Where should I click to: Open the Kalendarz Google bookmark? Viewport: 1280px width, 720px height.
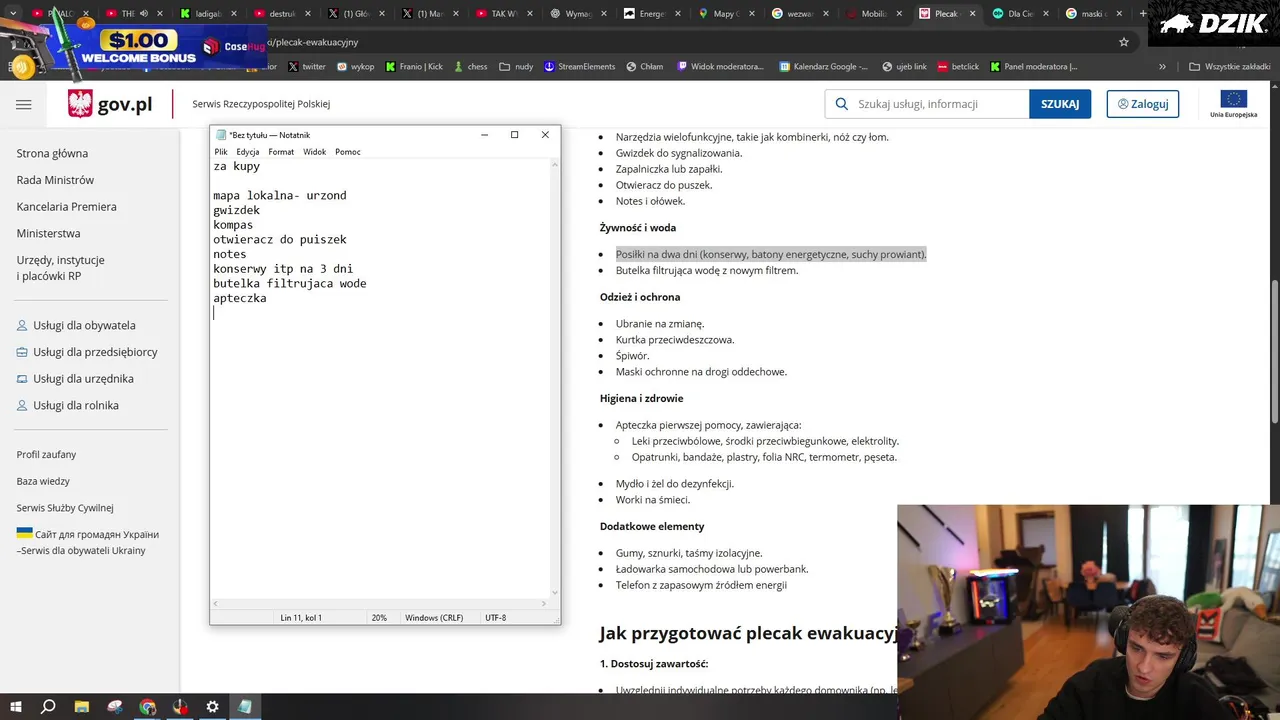[823, 66]
